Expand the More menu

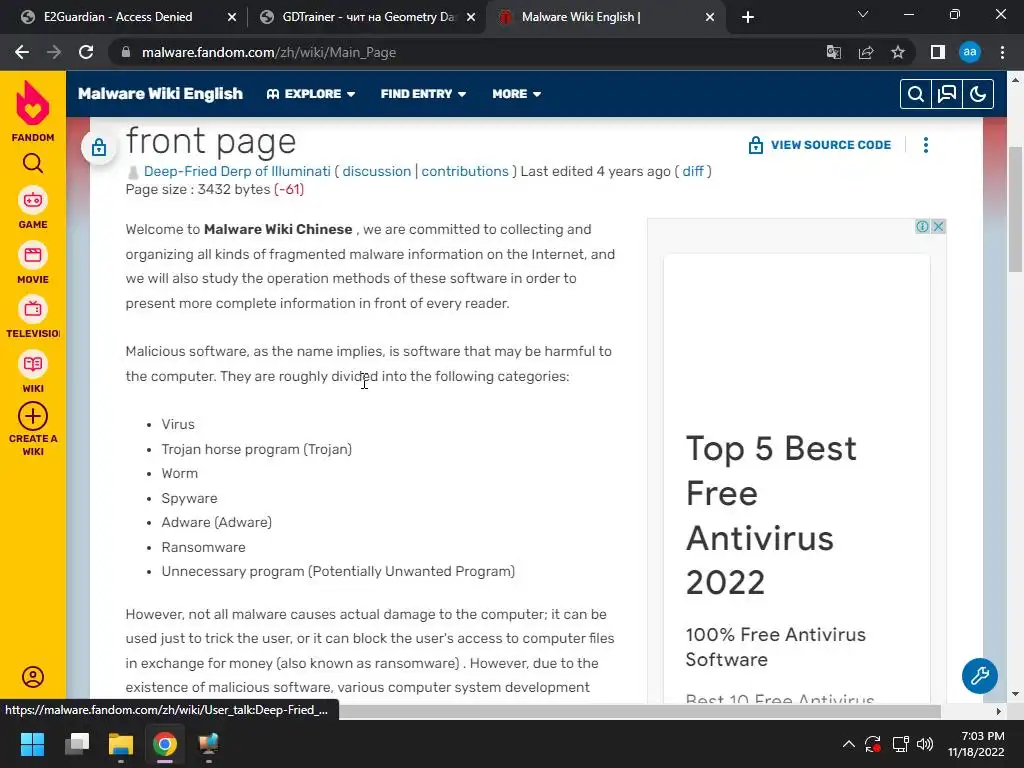tap(517, 94)
